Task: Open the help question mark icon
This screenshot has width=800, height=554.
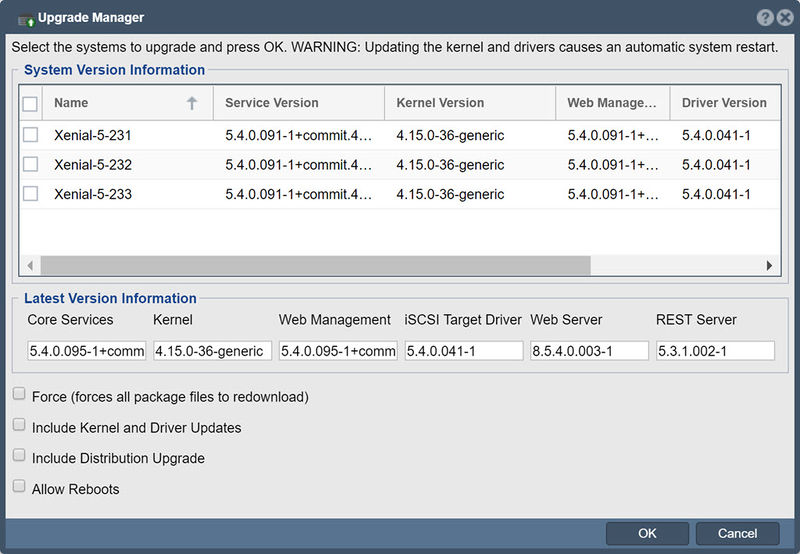Action: pyautogui.click(x=765, y=18)
